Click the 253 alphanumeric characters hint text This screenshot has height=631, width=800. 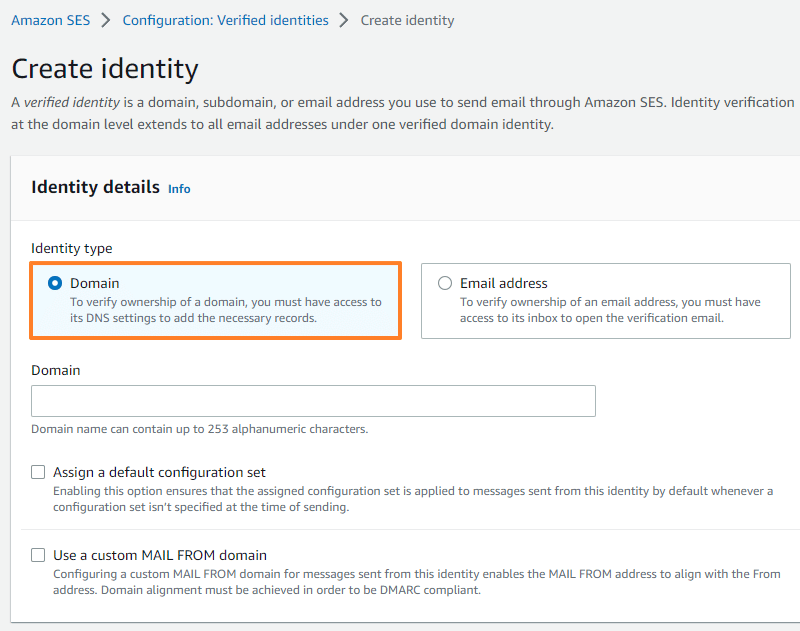click(x=199, y=429)
